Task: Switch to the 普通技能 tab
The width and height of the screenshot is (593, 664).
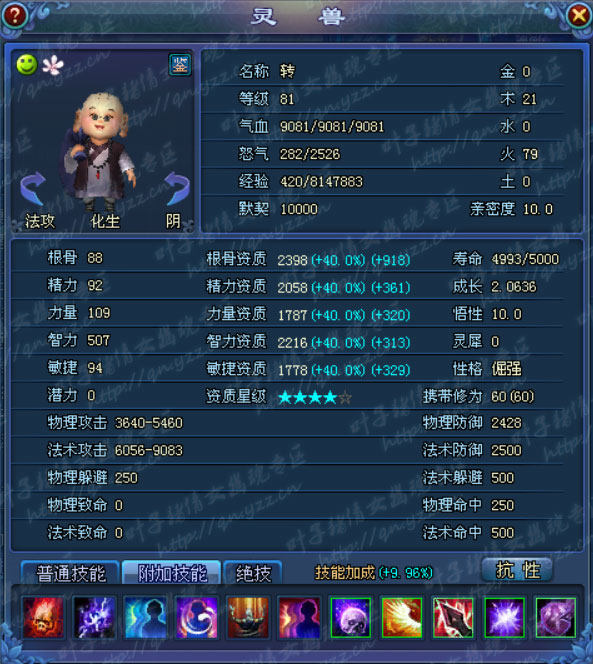Action: pos(70,573)
